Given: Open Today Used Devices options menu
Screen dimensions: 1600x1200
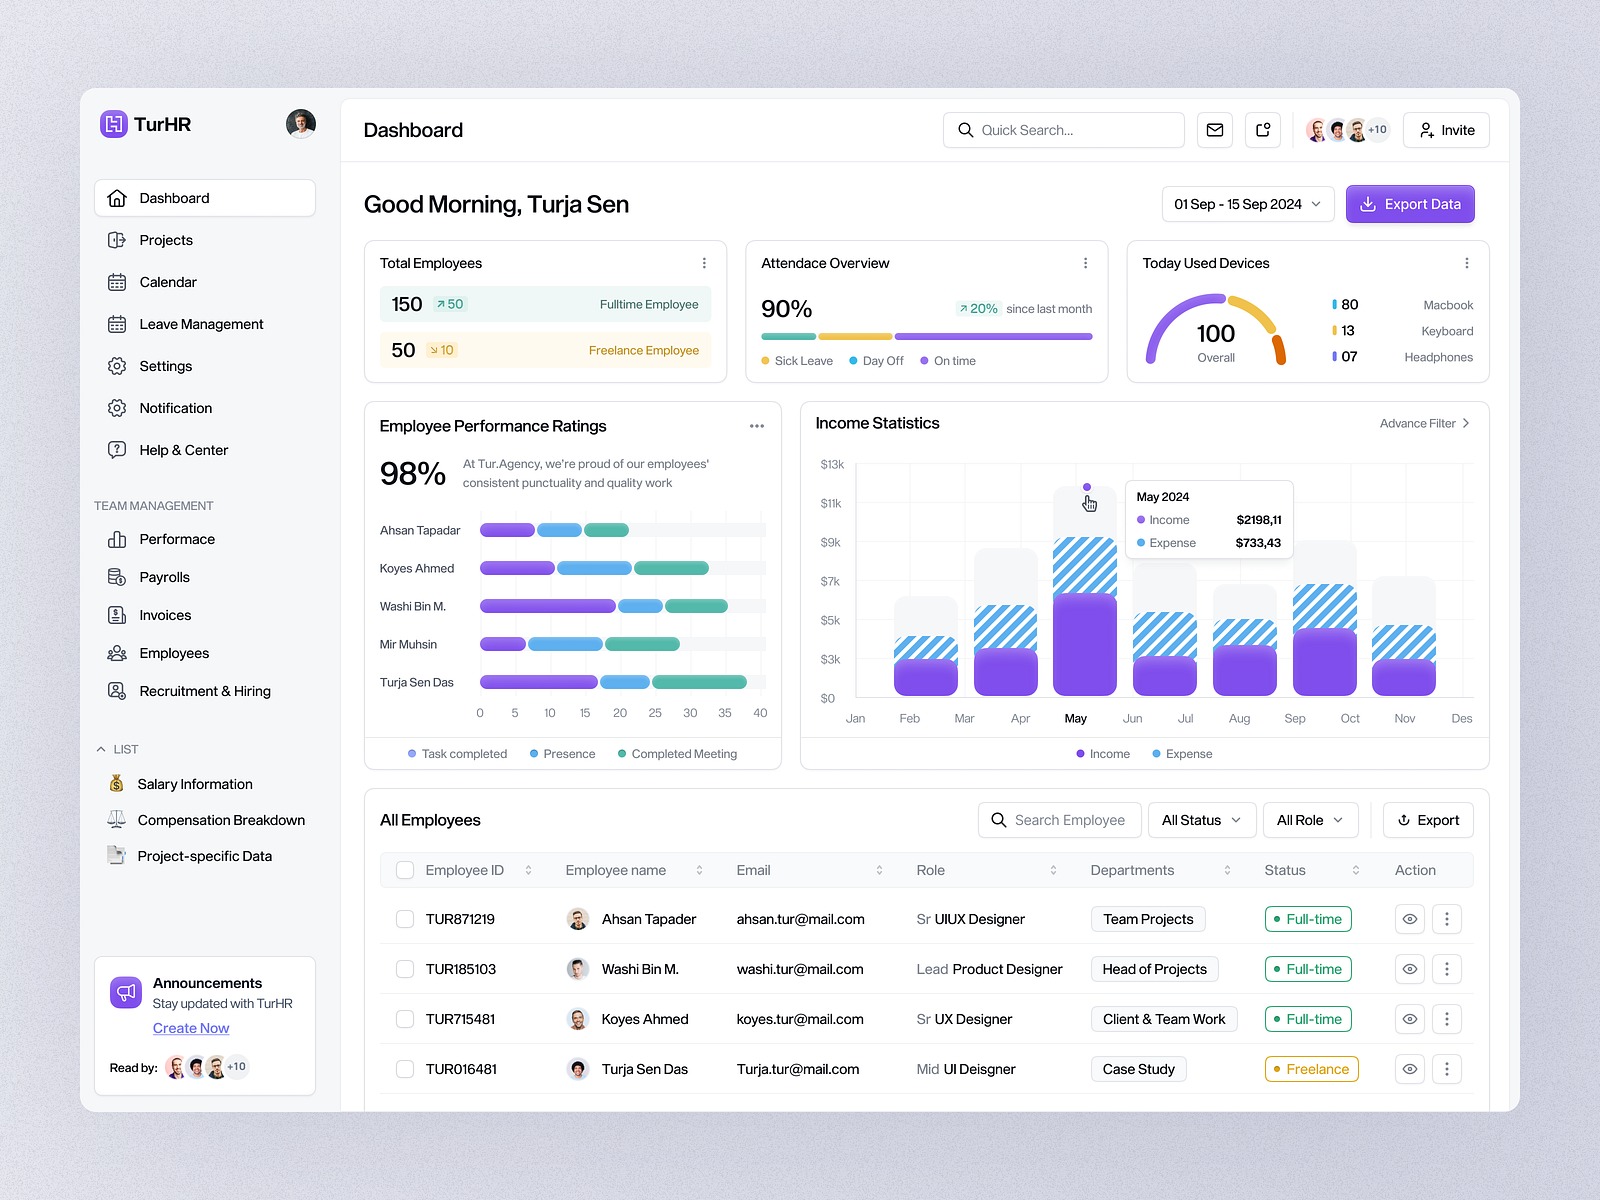Looking at the screenshot, I should click(1466, 263).
